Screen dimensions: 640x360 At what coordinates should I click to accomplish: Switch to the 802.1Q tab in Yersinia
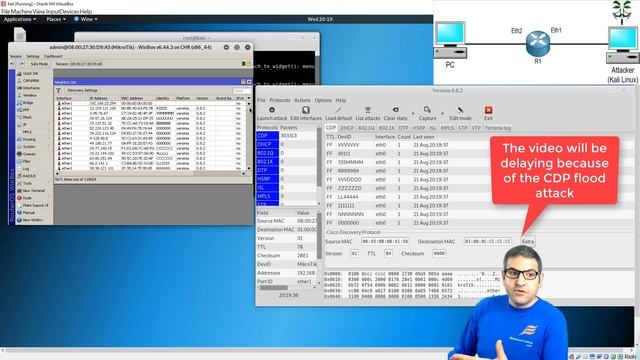point(366,128)
